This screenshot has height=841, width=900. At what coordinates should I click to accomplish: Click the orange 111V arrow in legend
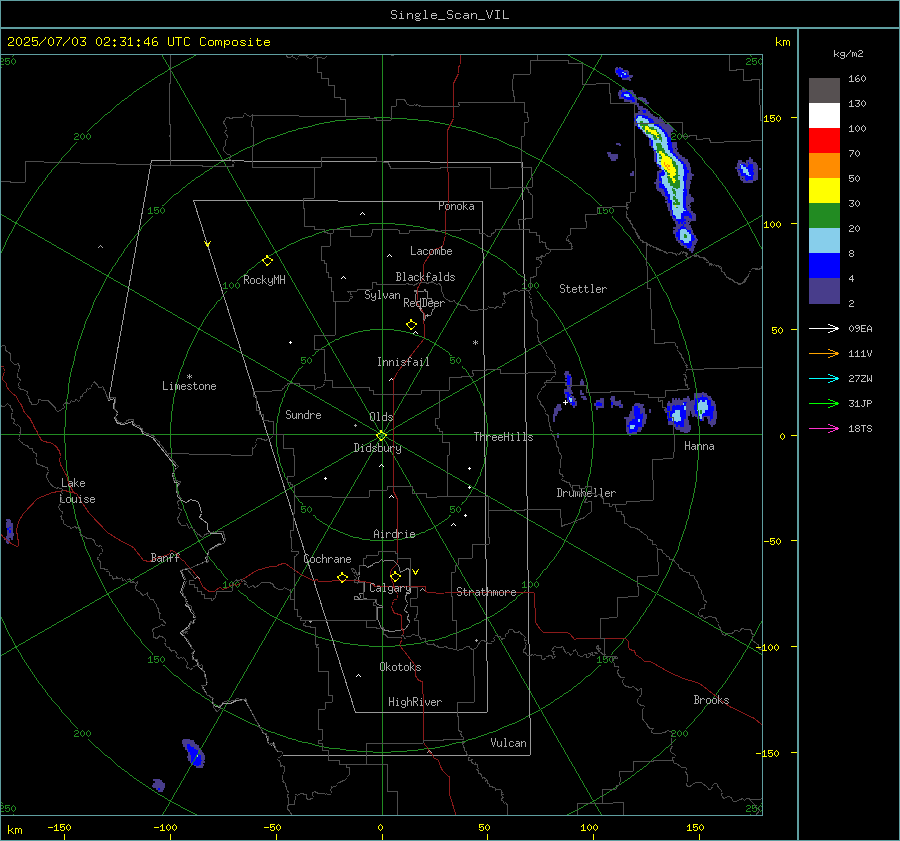click(x=824, y=354)
